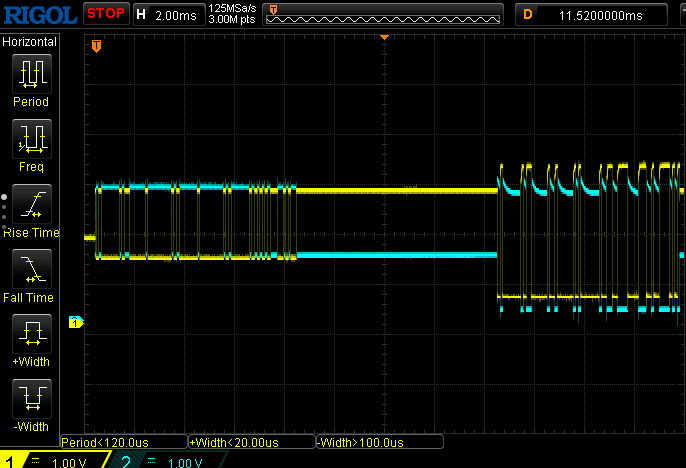Select the Period<120.0us result box
This screenshot has width=686, height=468.
point(124,442)
